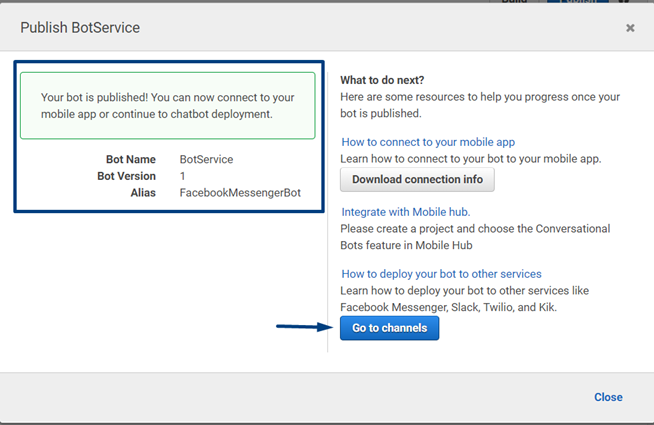The image size is (654, 425).
Task: Click the What to do next heading
Action: coord(382,80)
